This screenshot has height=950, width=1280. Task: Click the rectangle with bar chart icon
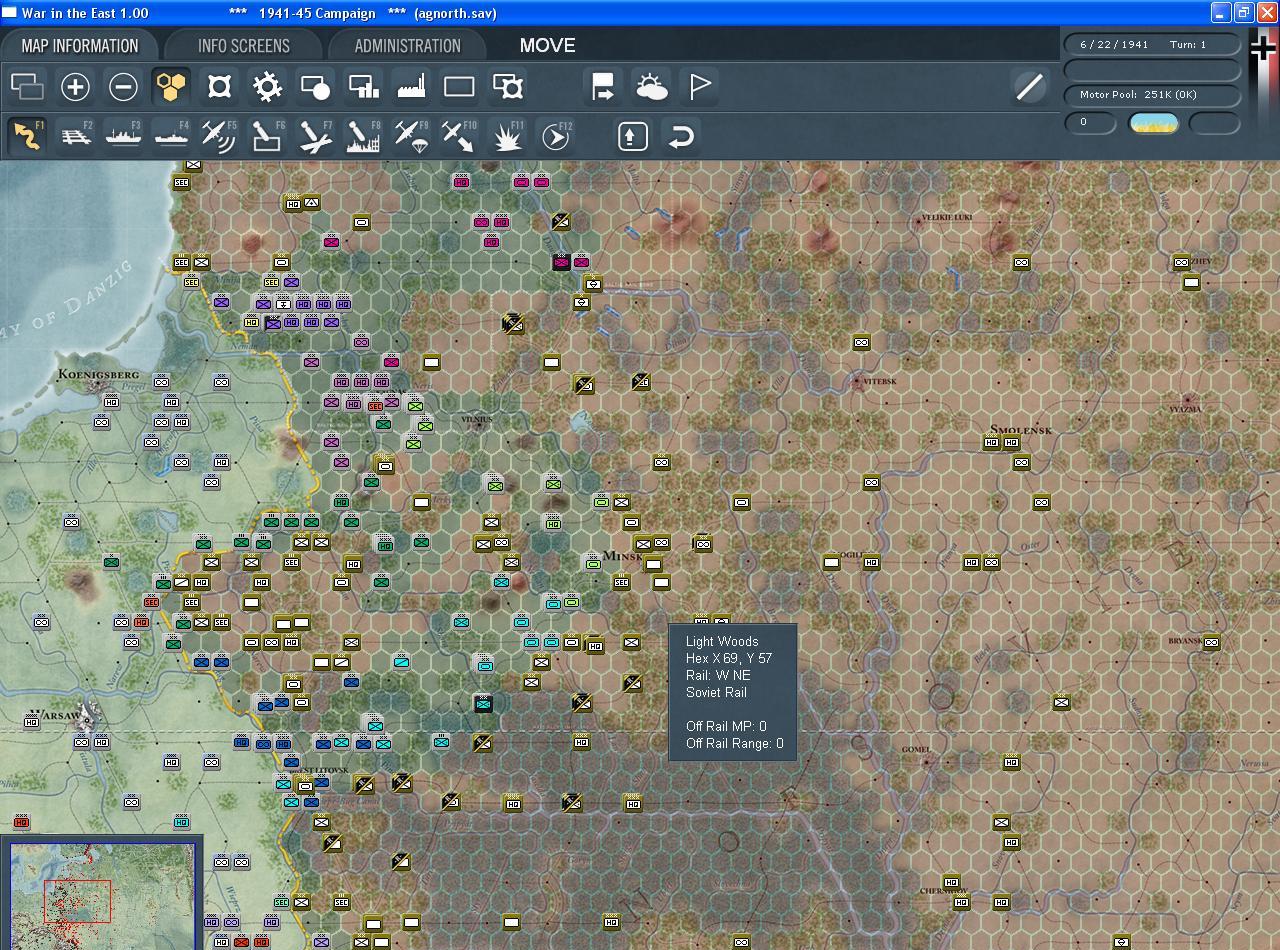pyautogui.click(x=363, y=87)
